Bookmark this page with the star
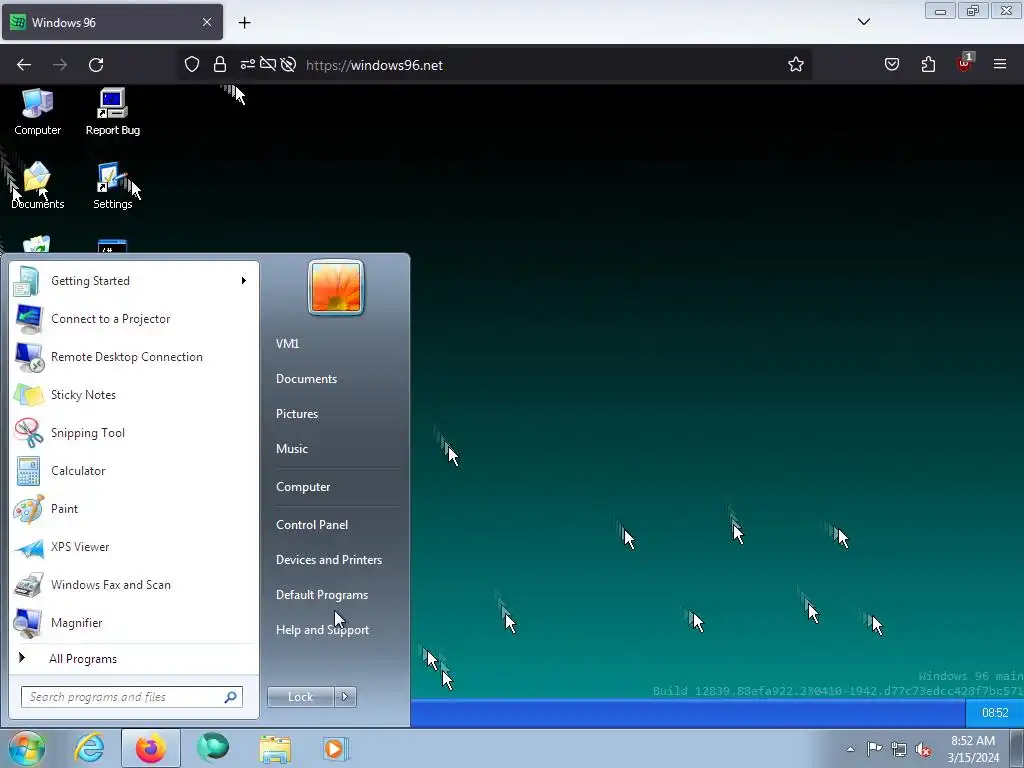Screen dimensions: 1024x768 pos(795,65)
